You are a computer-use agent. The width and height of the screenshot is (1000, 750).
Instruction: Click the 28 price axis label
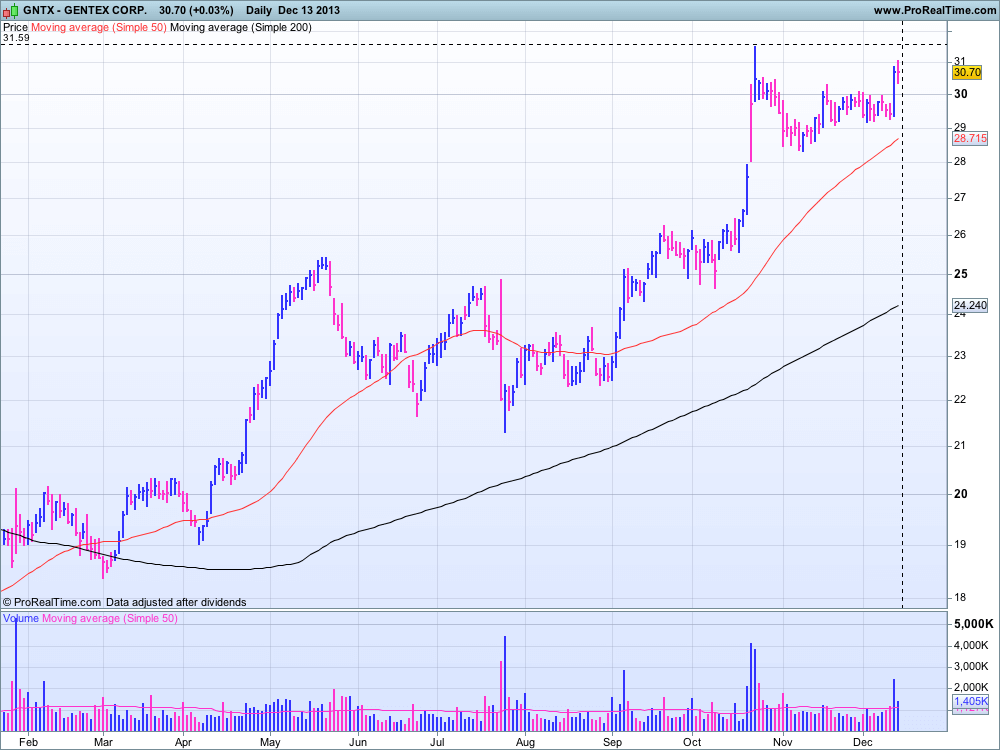point(960,161)
